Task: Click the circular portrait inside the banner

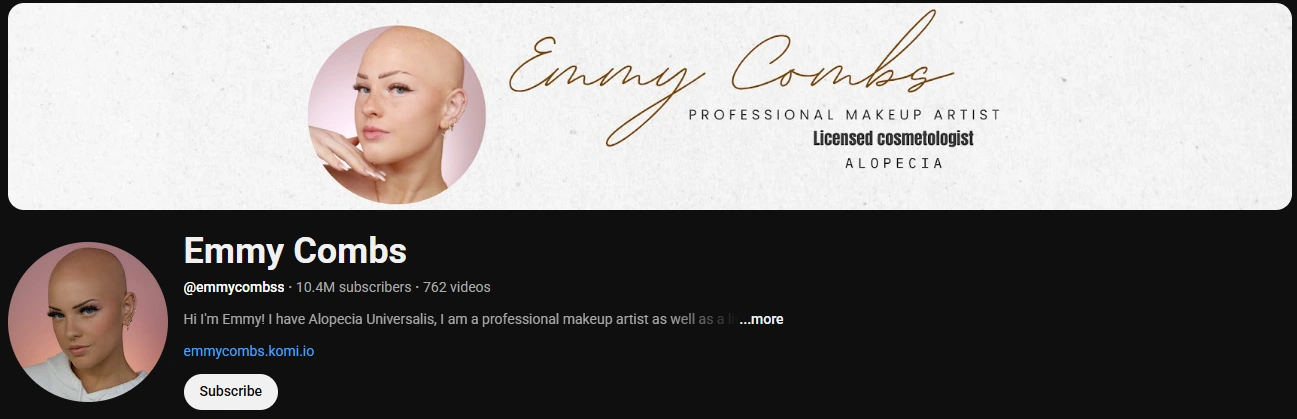Action: pos(397,115)
